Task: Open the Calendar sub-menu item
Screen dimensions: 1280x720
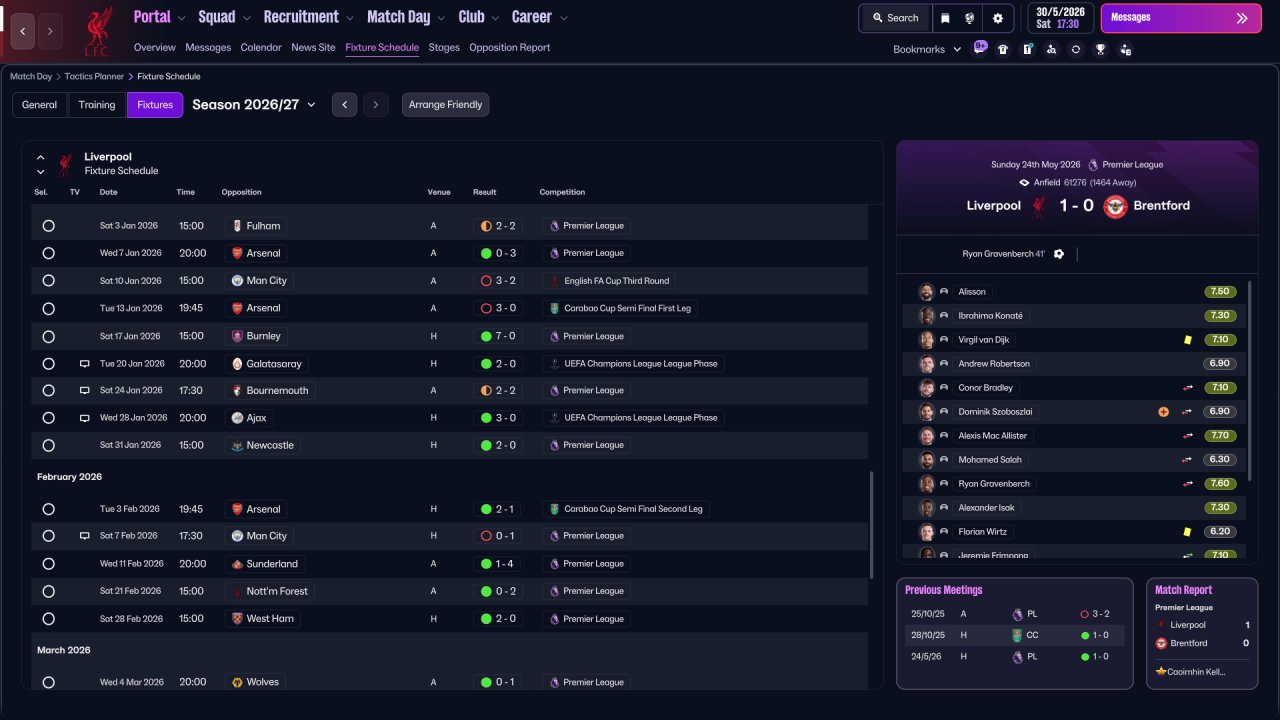Action: click(261, 48)
